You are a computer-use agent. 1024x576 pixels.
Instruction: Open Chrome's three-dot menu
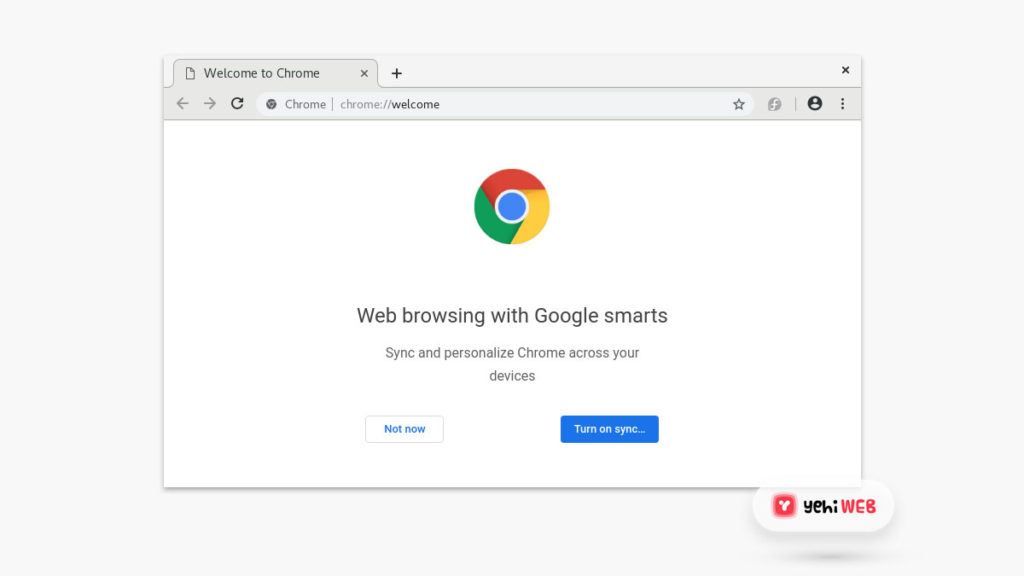[x=842, y=104]
